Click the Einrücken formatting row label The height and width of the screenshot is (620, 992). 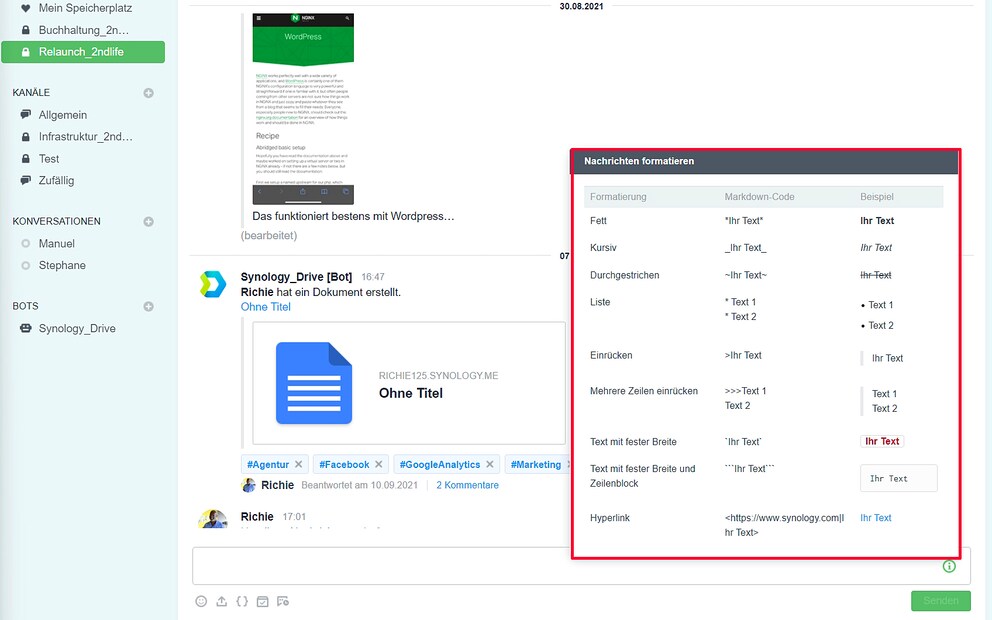tap(611, 355)
